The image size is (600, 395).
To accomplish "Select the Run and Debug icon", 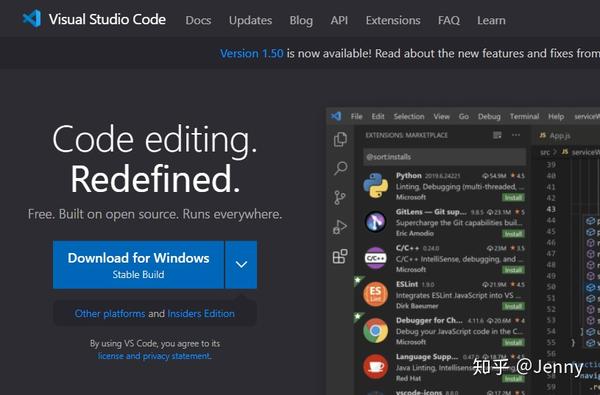I will pyautogui.click(x=340, y=227).
